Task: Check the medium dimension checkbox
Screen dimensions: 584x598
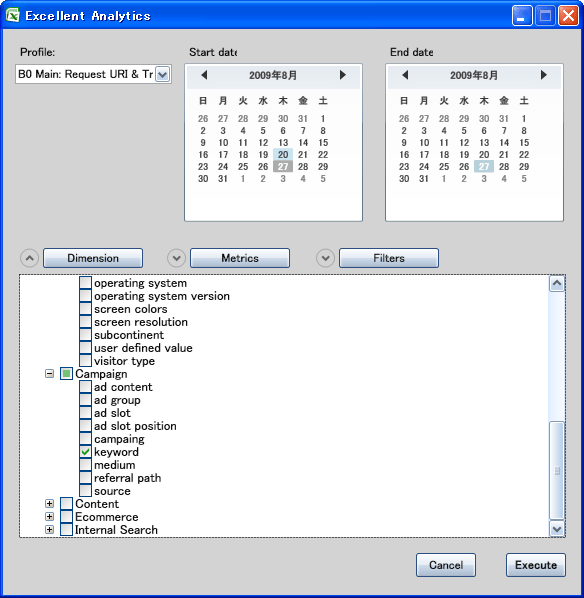Action: (x=85, y=465)
